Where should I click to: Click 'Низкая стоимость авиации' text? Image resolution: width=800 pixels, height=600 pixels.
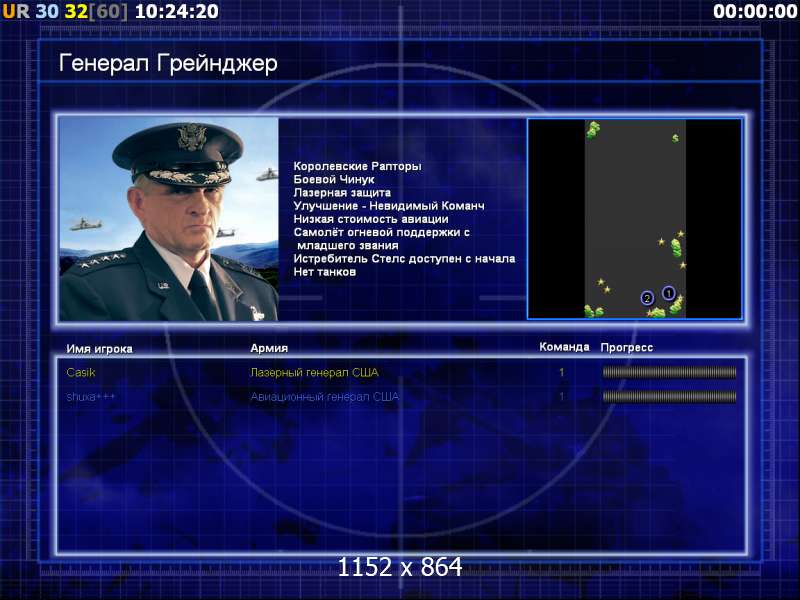(x=371, y=219)
